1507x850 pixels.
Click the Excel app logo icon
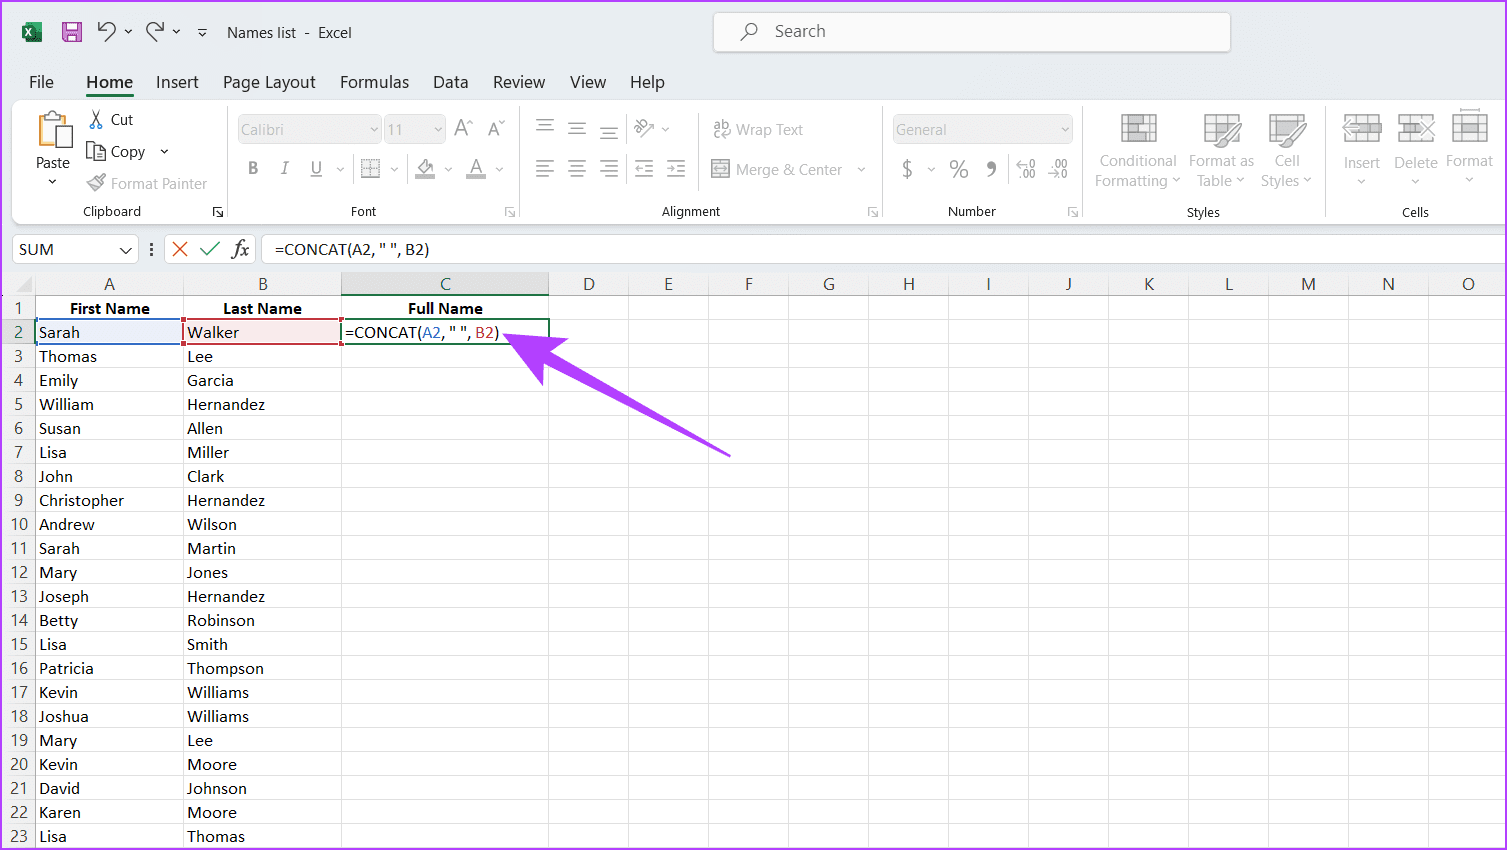point(32,32)
